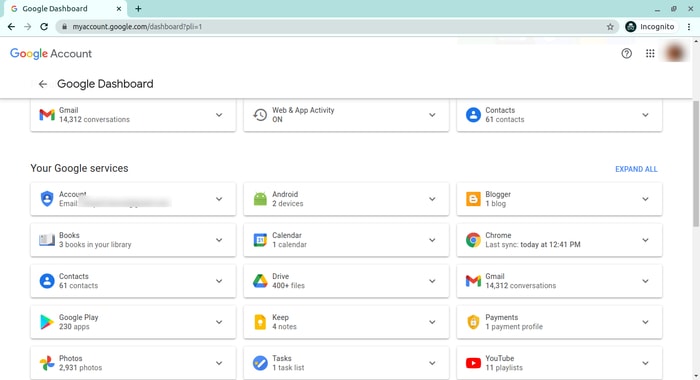Expand the top Contacts card chevron
Viewport: 700px width, 380px height.
[645, 115]
